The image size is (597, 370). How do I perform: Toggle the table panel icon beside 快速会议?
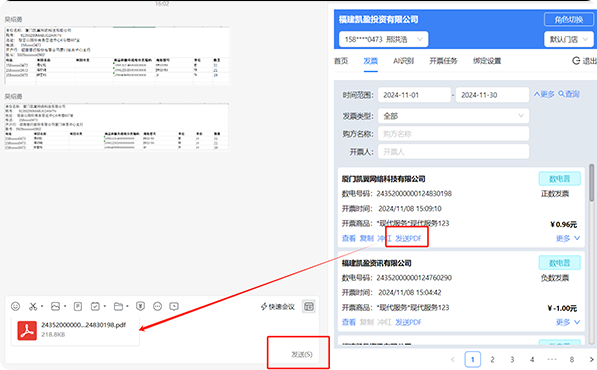coord(309,306)
